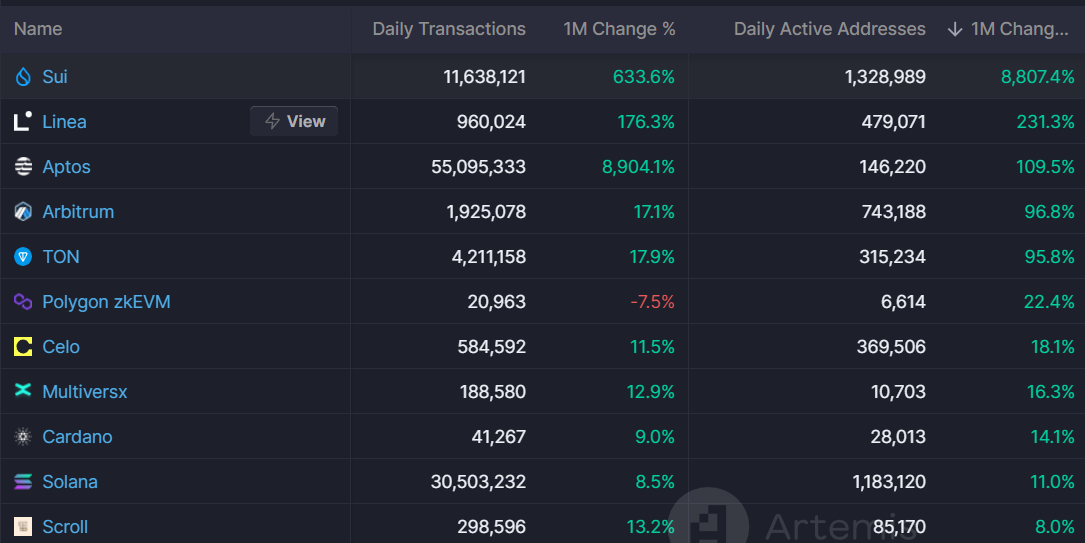Open the Arbitrum chain link

pyautogui.click(x=78, y=212)
